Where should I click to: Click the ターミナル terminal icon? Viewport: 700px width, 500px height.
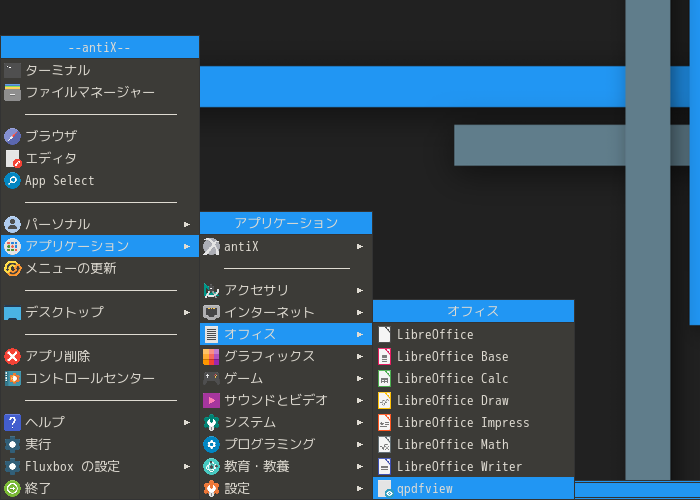12,71
